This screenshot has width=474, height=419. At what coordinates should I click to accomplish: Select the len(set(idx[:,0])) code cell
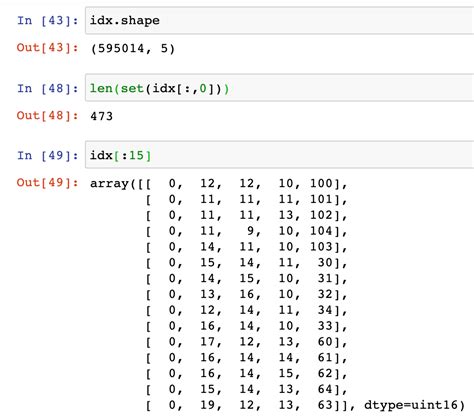click(279, 88)
